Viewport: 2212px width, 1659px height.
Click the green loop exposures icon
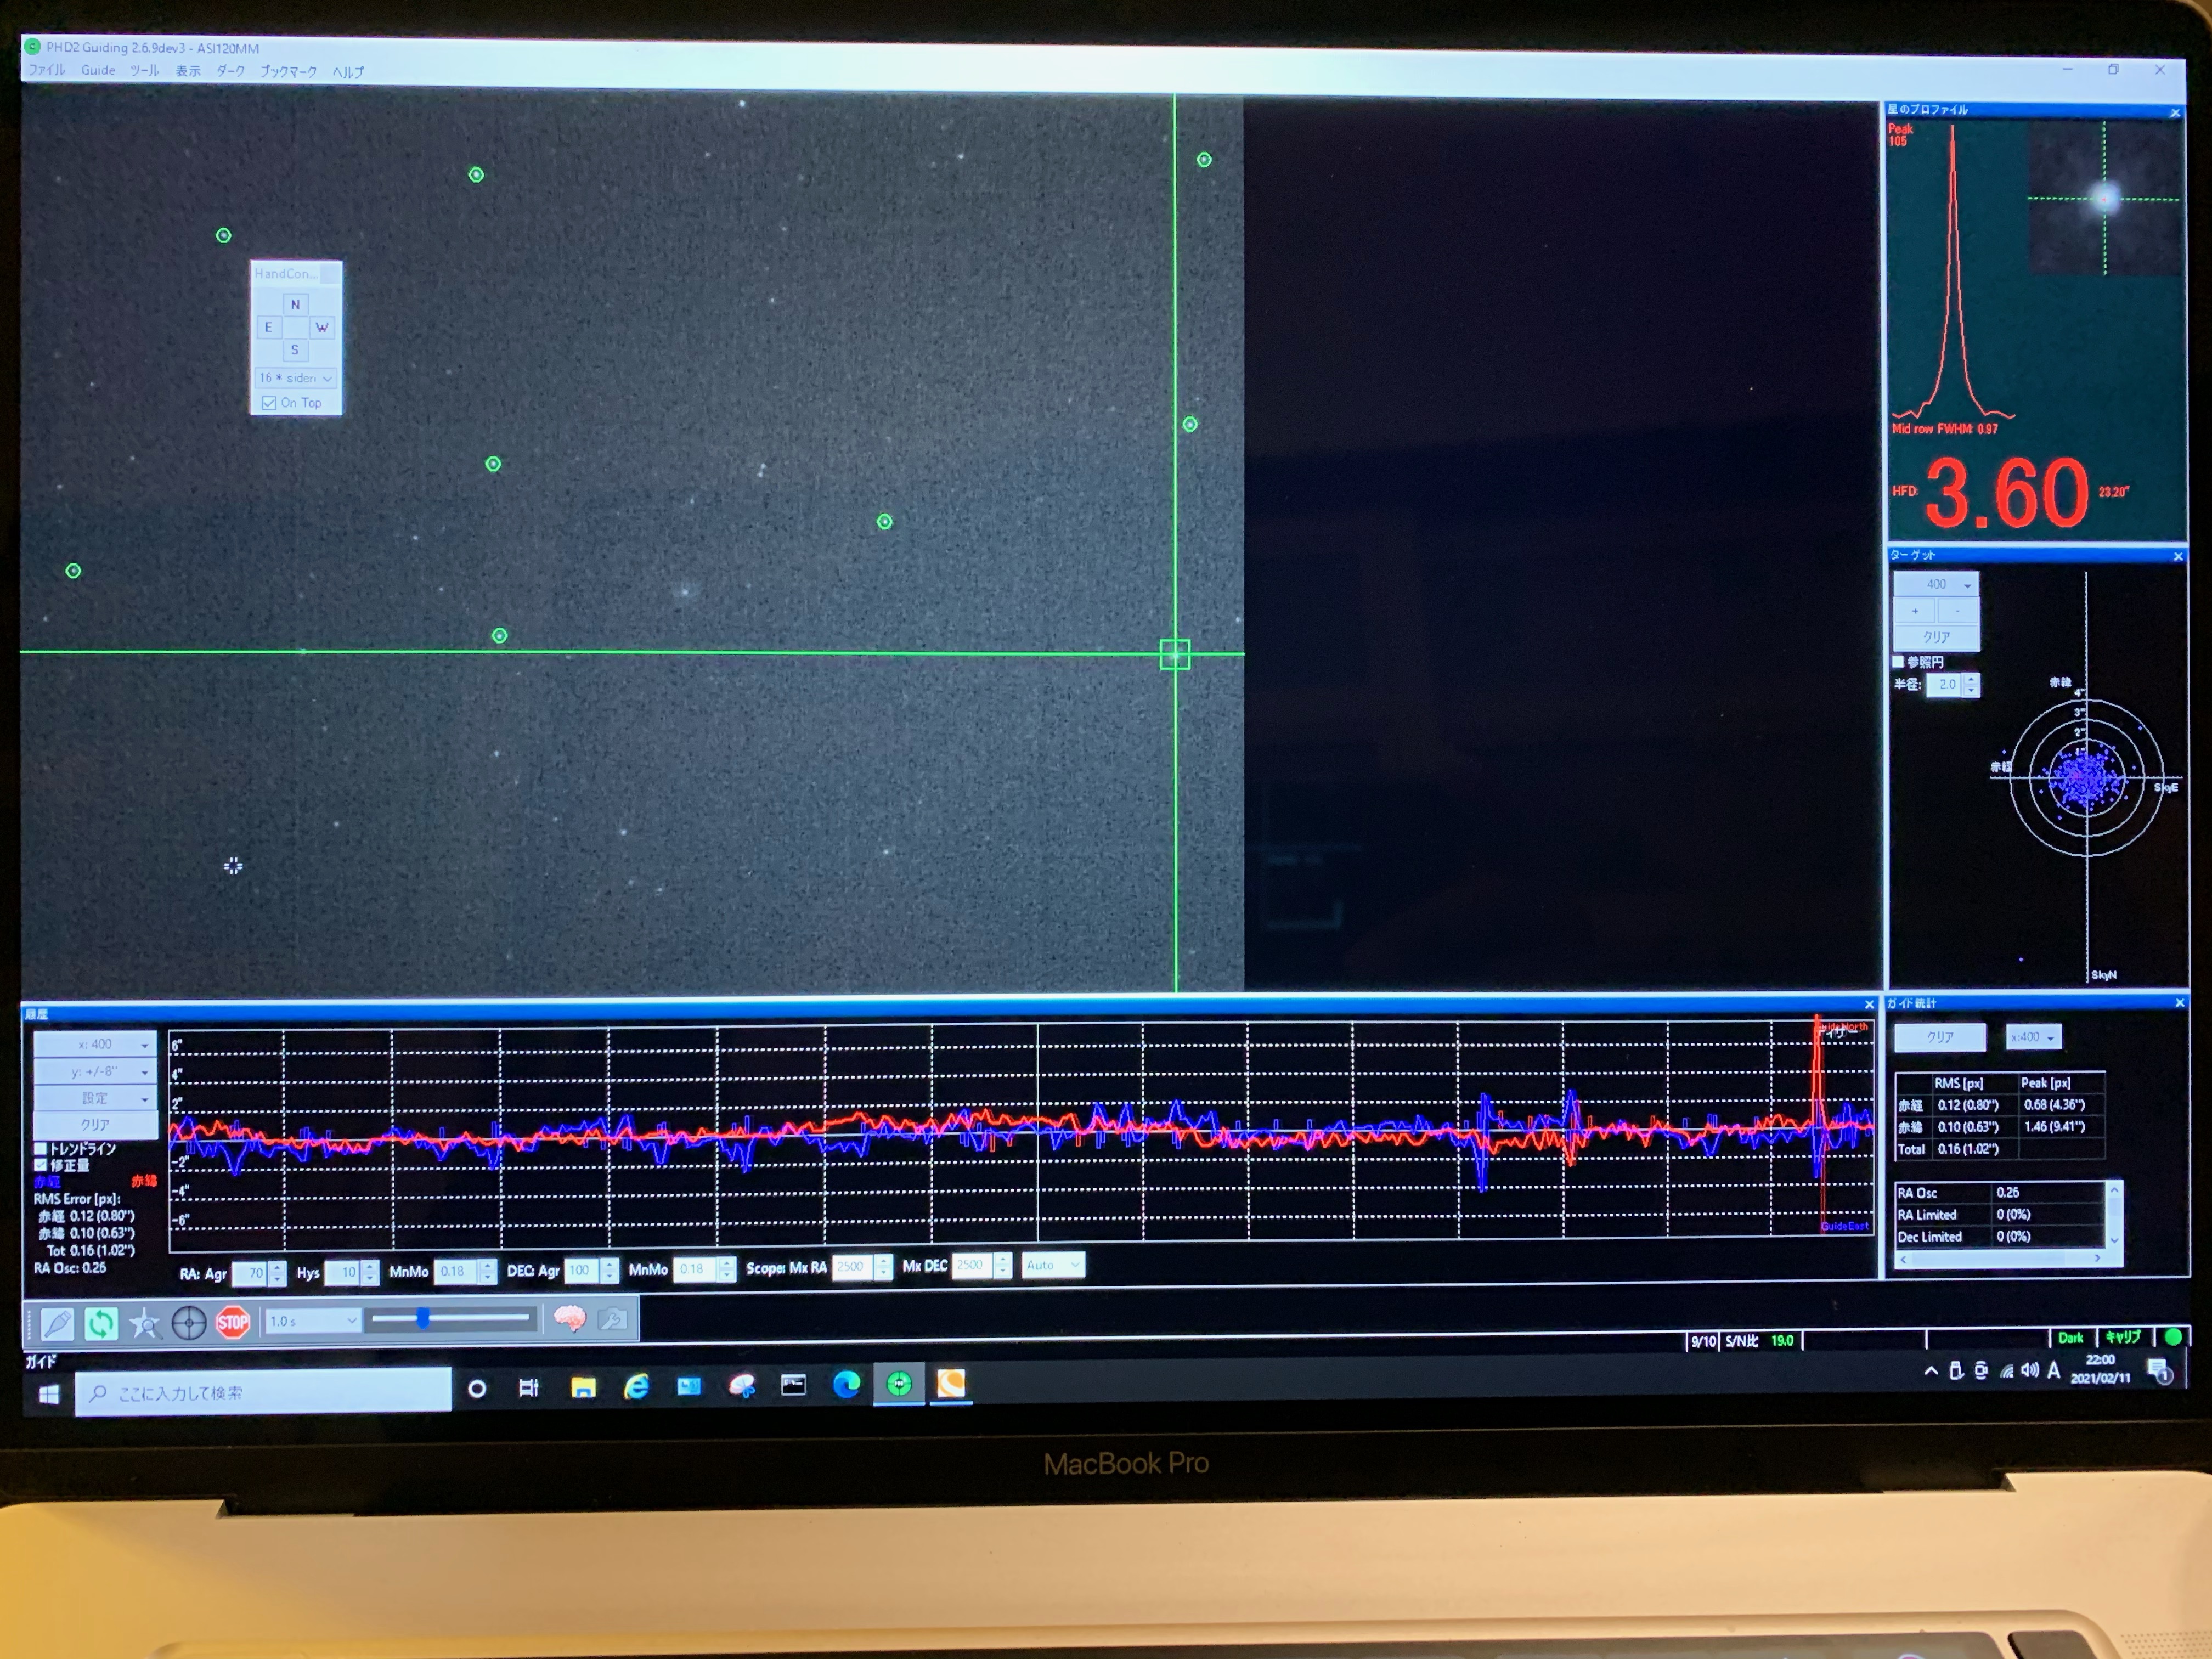click(100, 1323)
